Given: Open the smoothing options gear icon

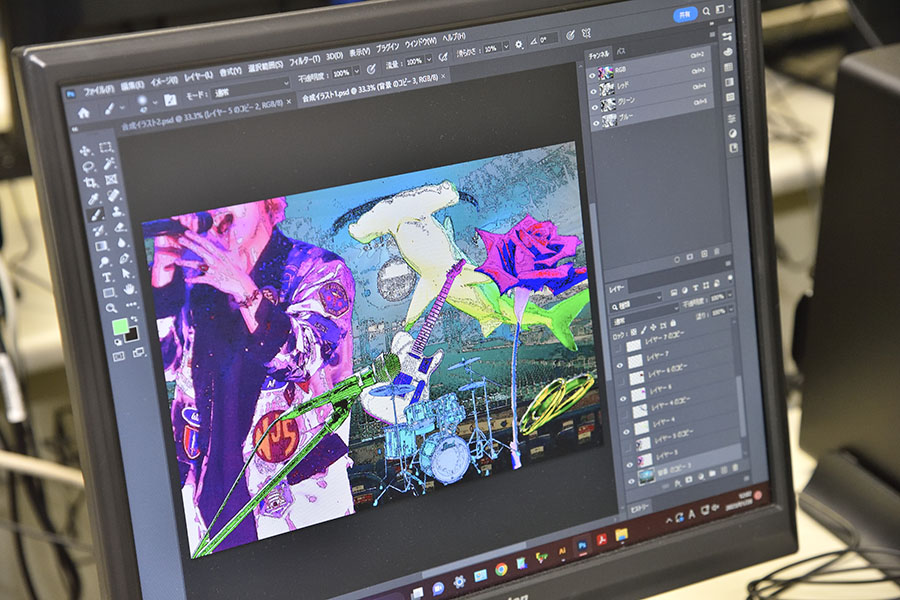Looking at the screenshot, I should coord(519,44).
